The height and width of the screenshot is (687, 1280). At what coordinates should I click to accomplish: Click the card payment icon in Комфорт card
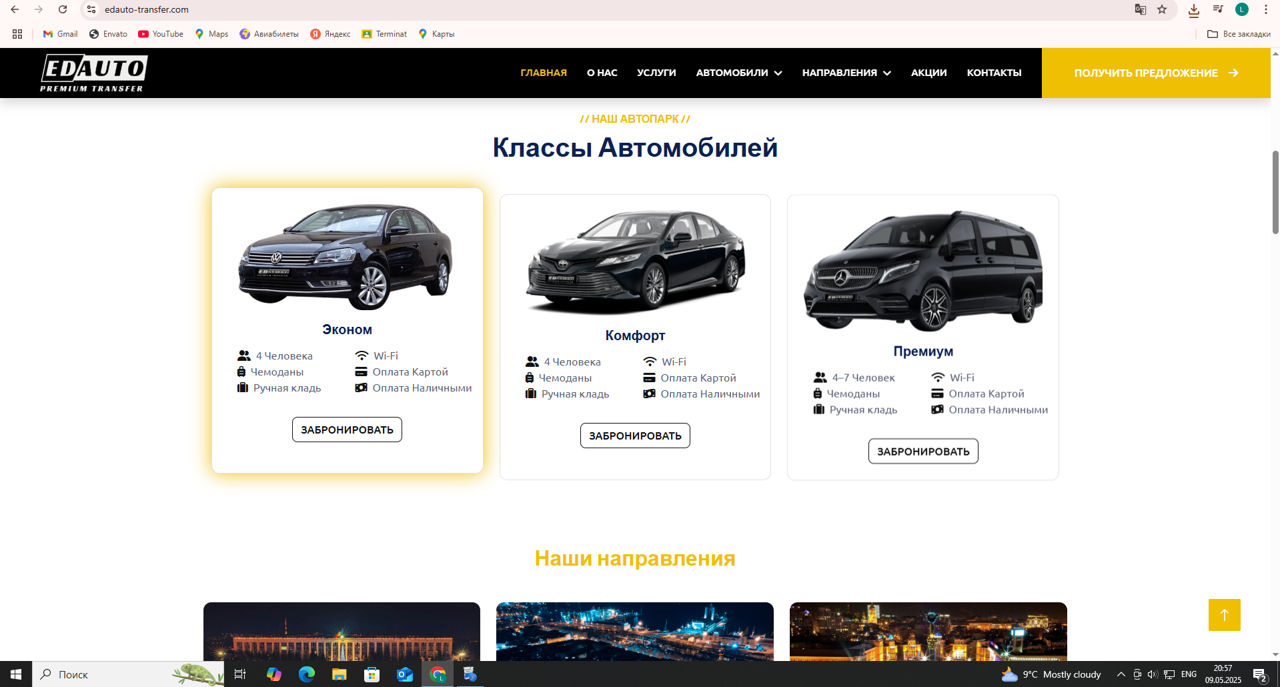(x=649, y=378)
